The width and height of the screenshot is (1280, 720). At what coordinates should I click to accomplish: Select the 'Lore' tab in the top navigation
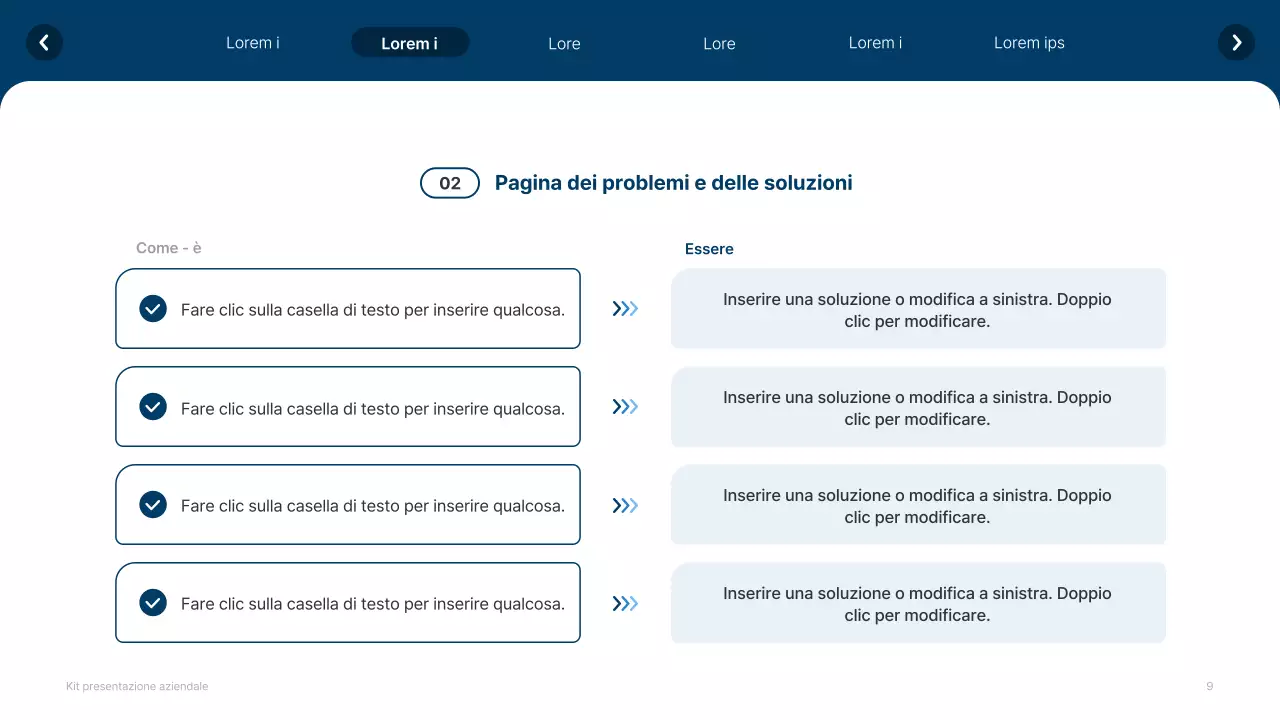[x=564, y=43]
